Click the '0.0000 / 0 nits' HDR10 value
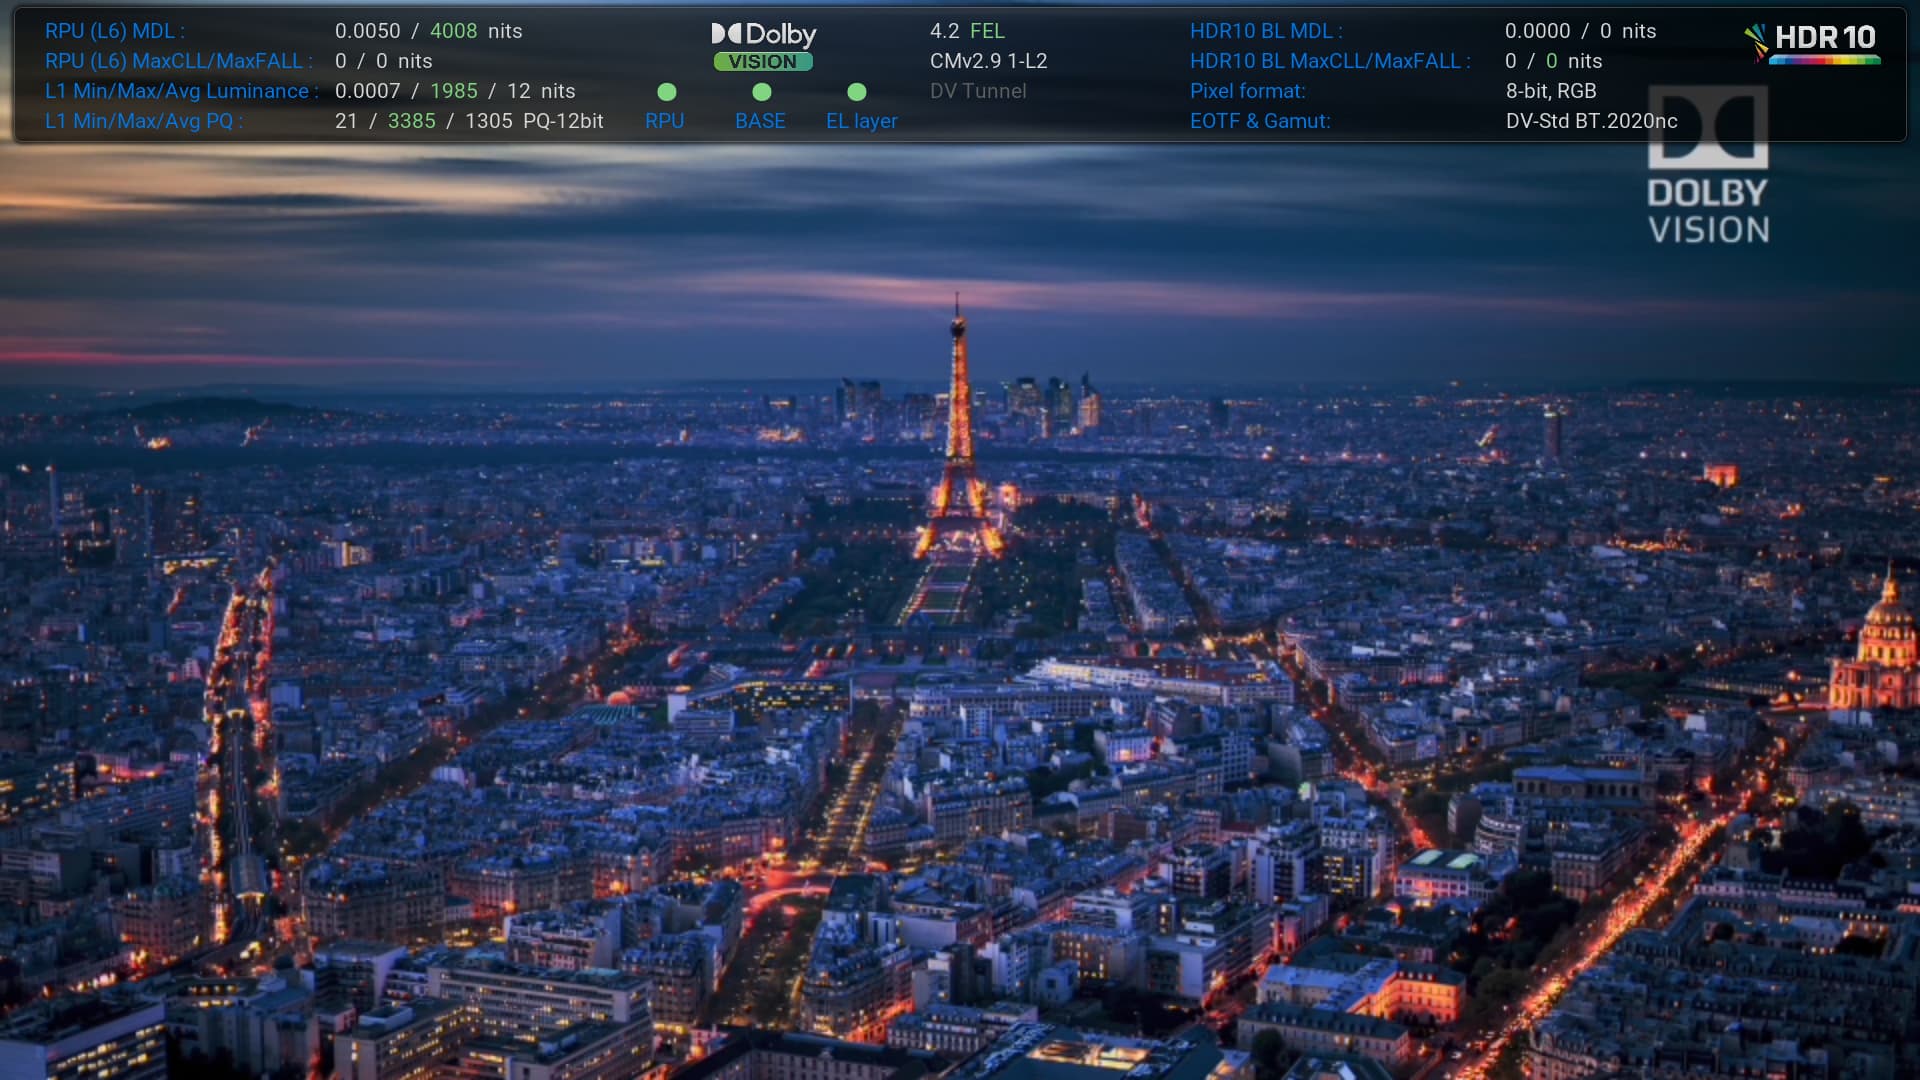1920x1080 pixels. (1581, 31)
